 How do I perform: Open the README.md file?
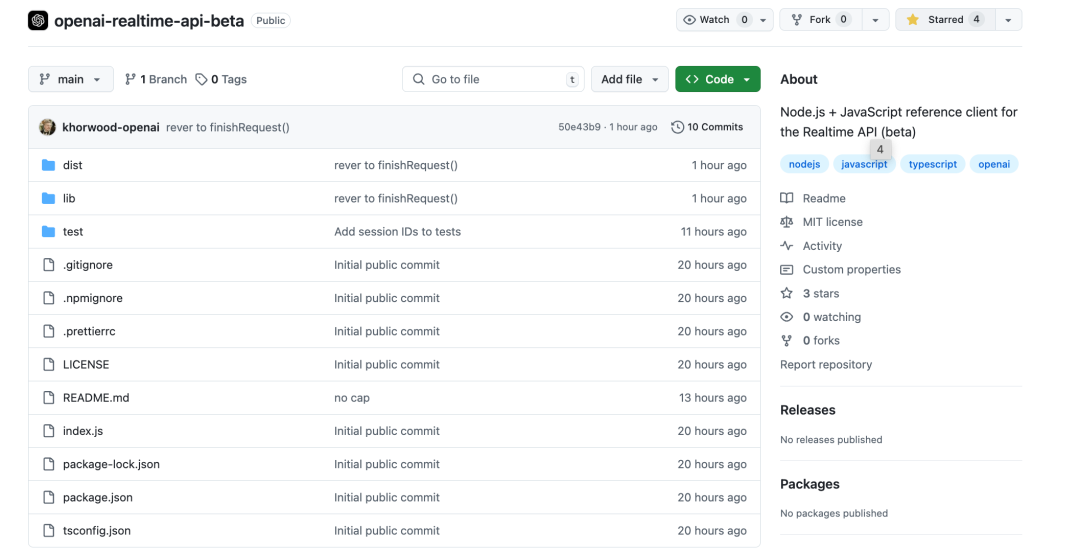coord(96,398)
